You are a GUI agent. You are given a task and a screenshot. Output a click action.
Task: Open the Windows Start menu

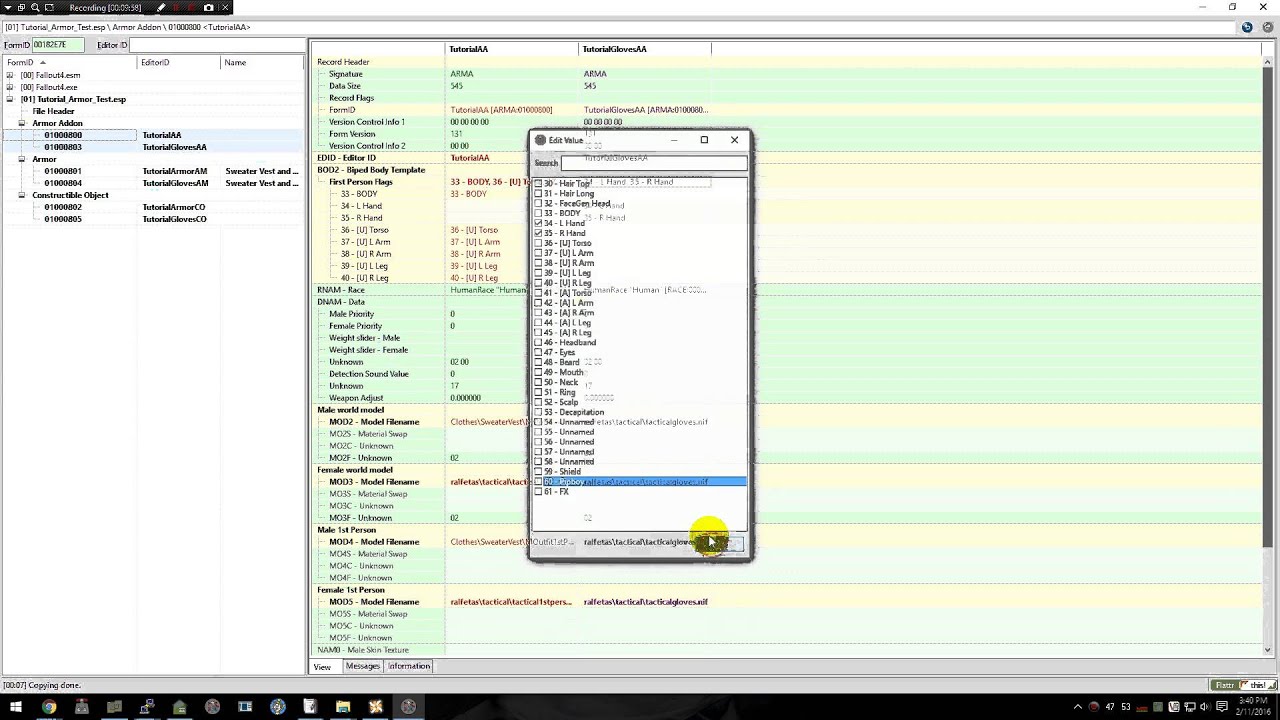15,707
